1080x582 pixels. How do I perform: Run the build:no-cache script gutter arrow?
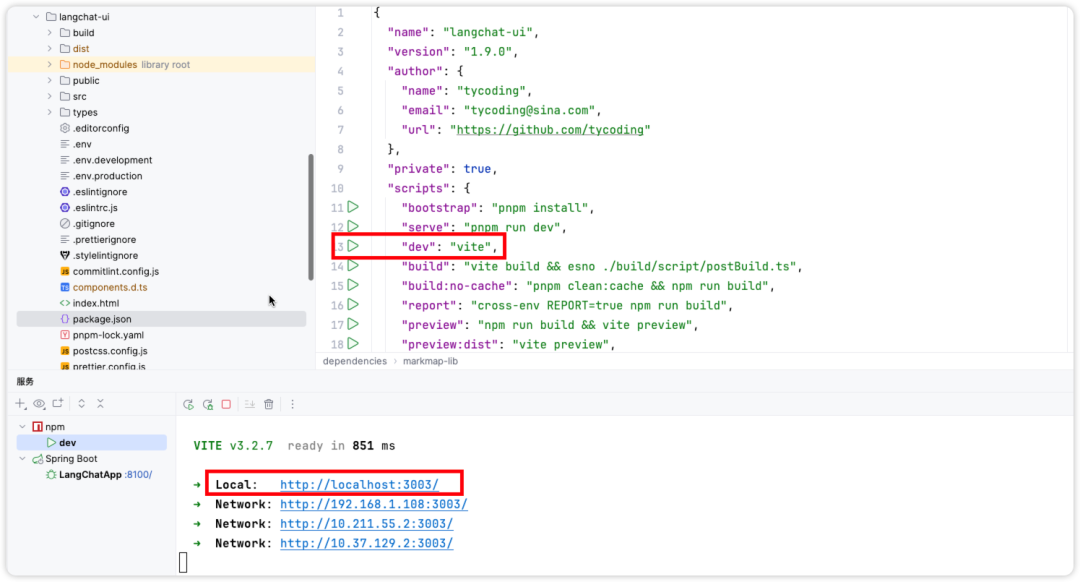pyautogui.click(x=353, y=285)
